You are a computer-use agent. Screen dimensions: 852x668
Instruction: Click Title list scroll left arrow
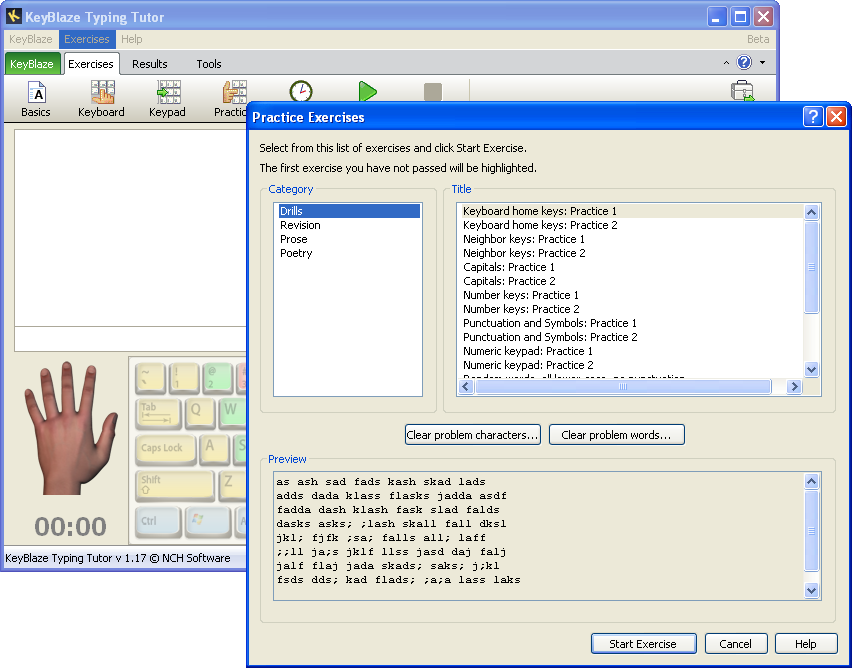[466, 386]
